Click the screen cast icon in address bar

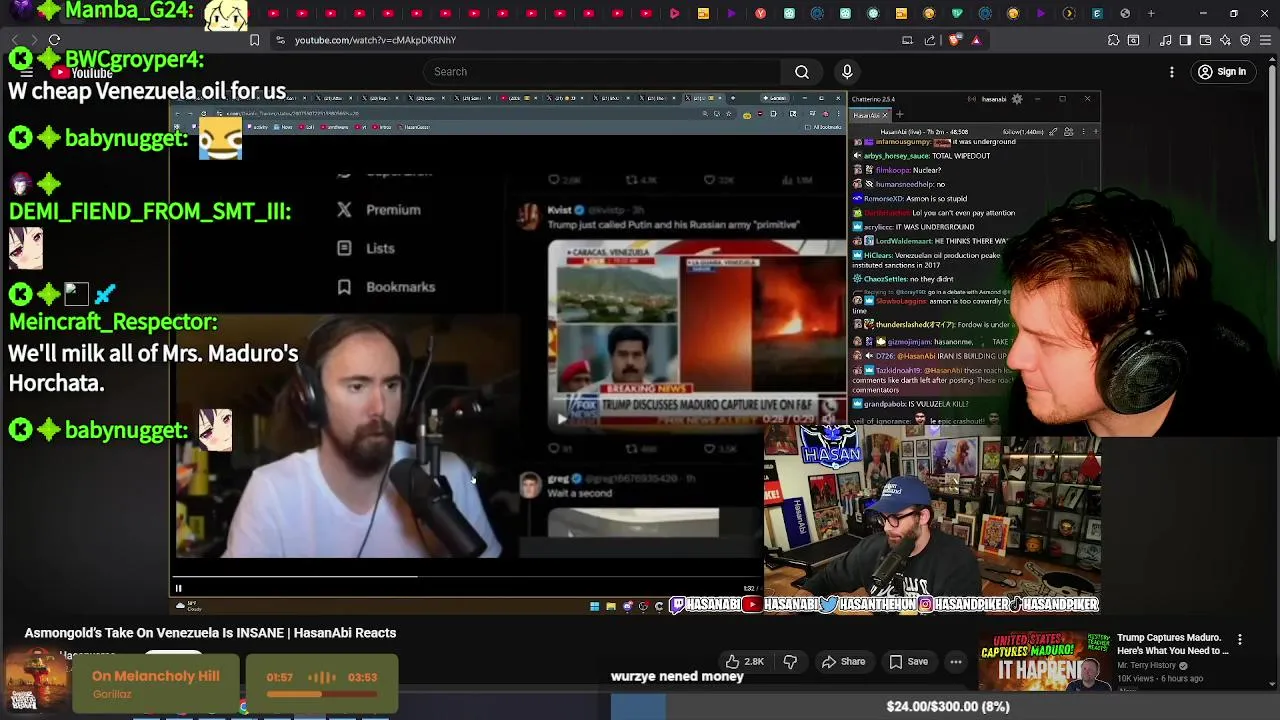(907, 40)
